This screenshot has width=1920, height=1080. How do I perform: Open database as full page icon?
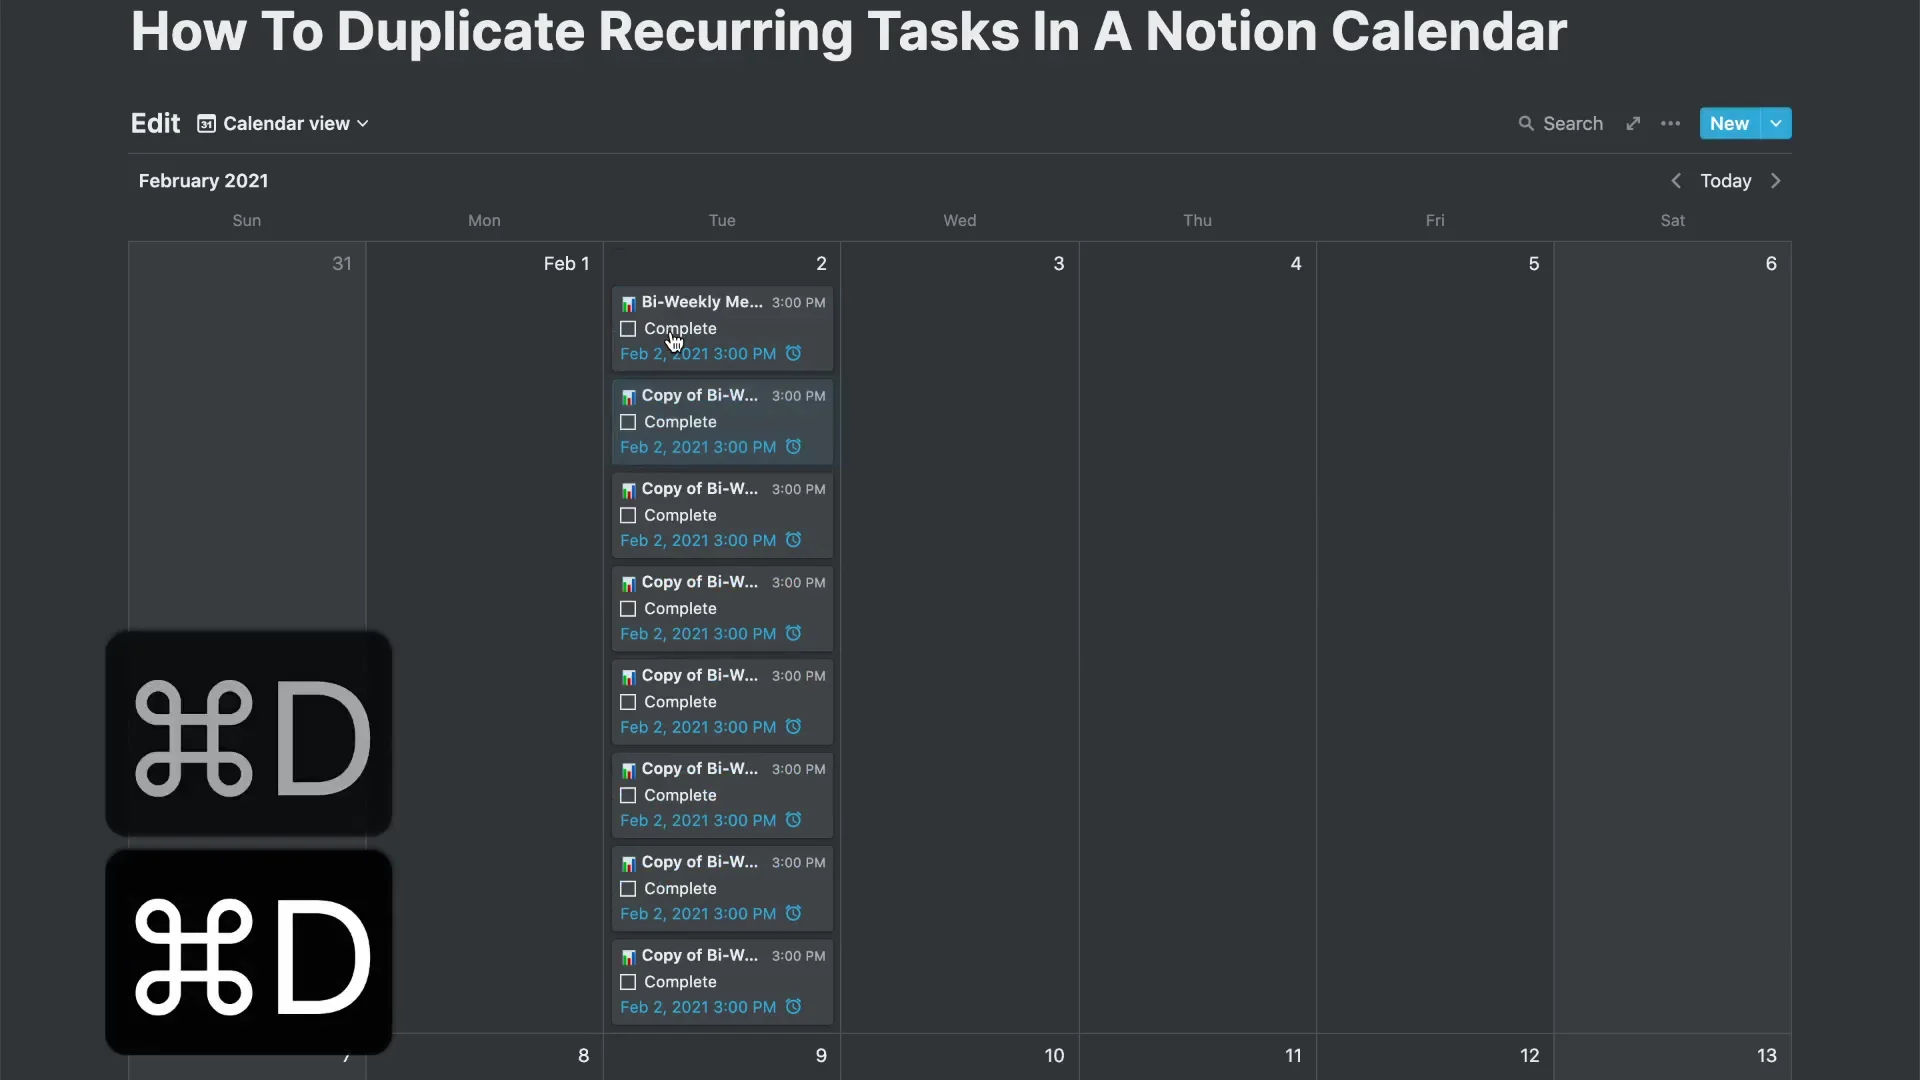click(1633, 124)
